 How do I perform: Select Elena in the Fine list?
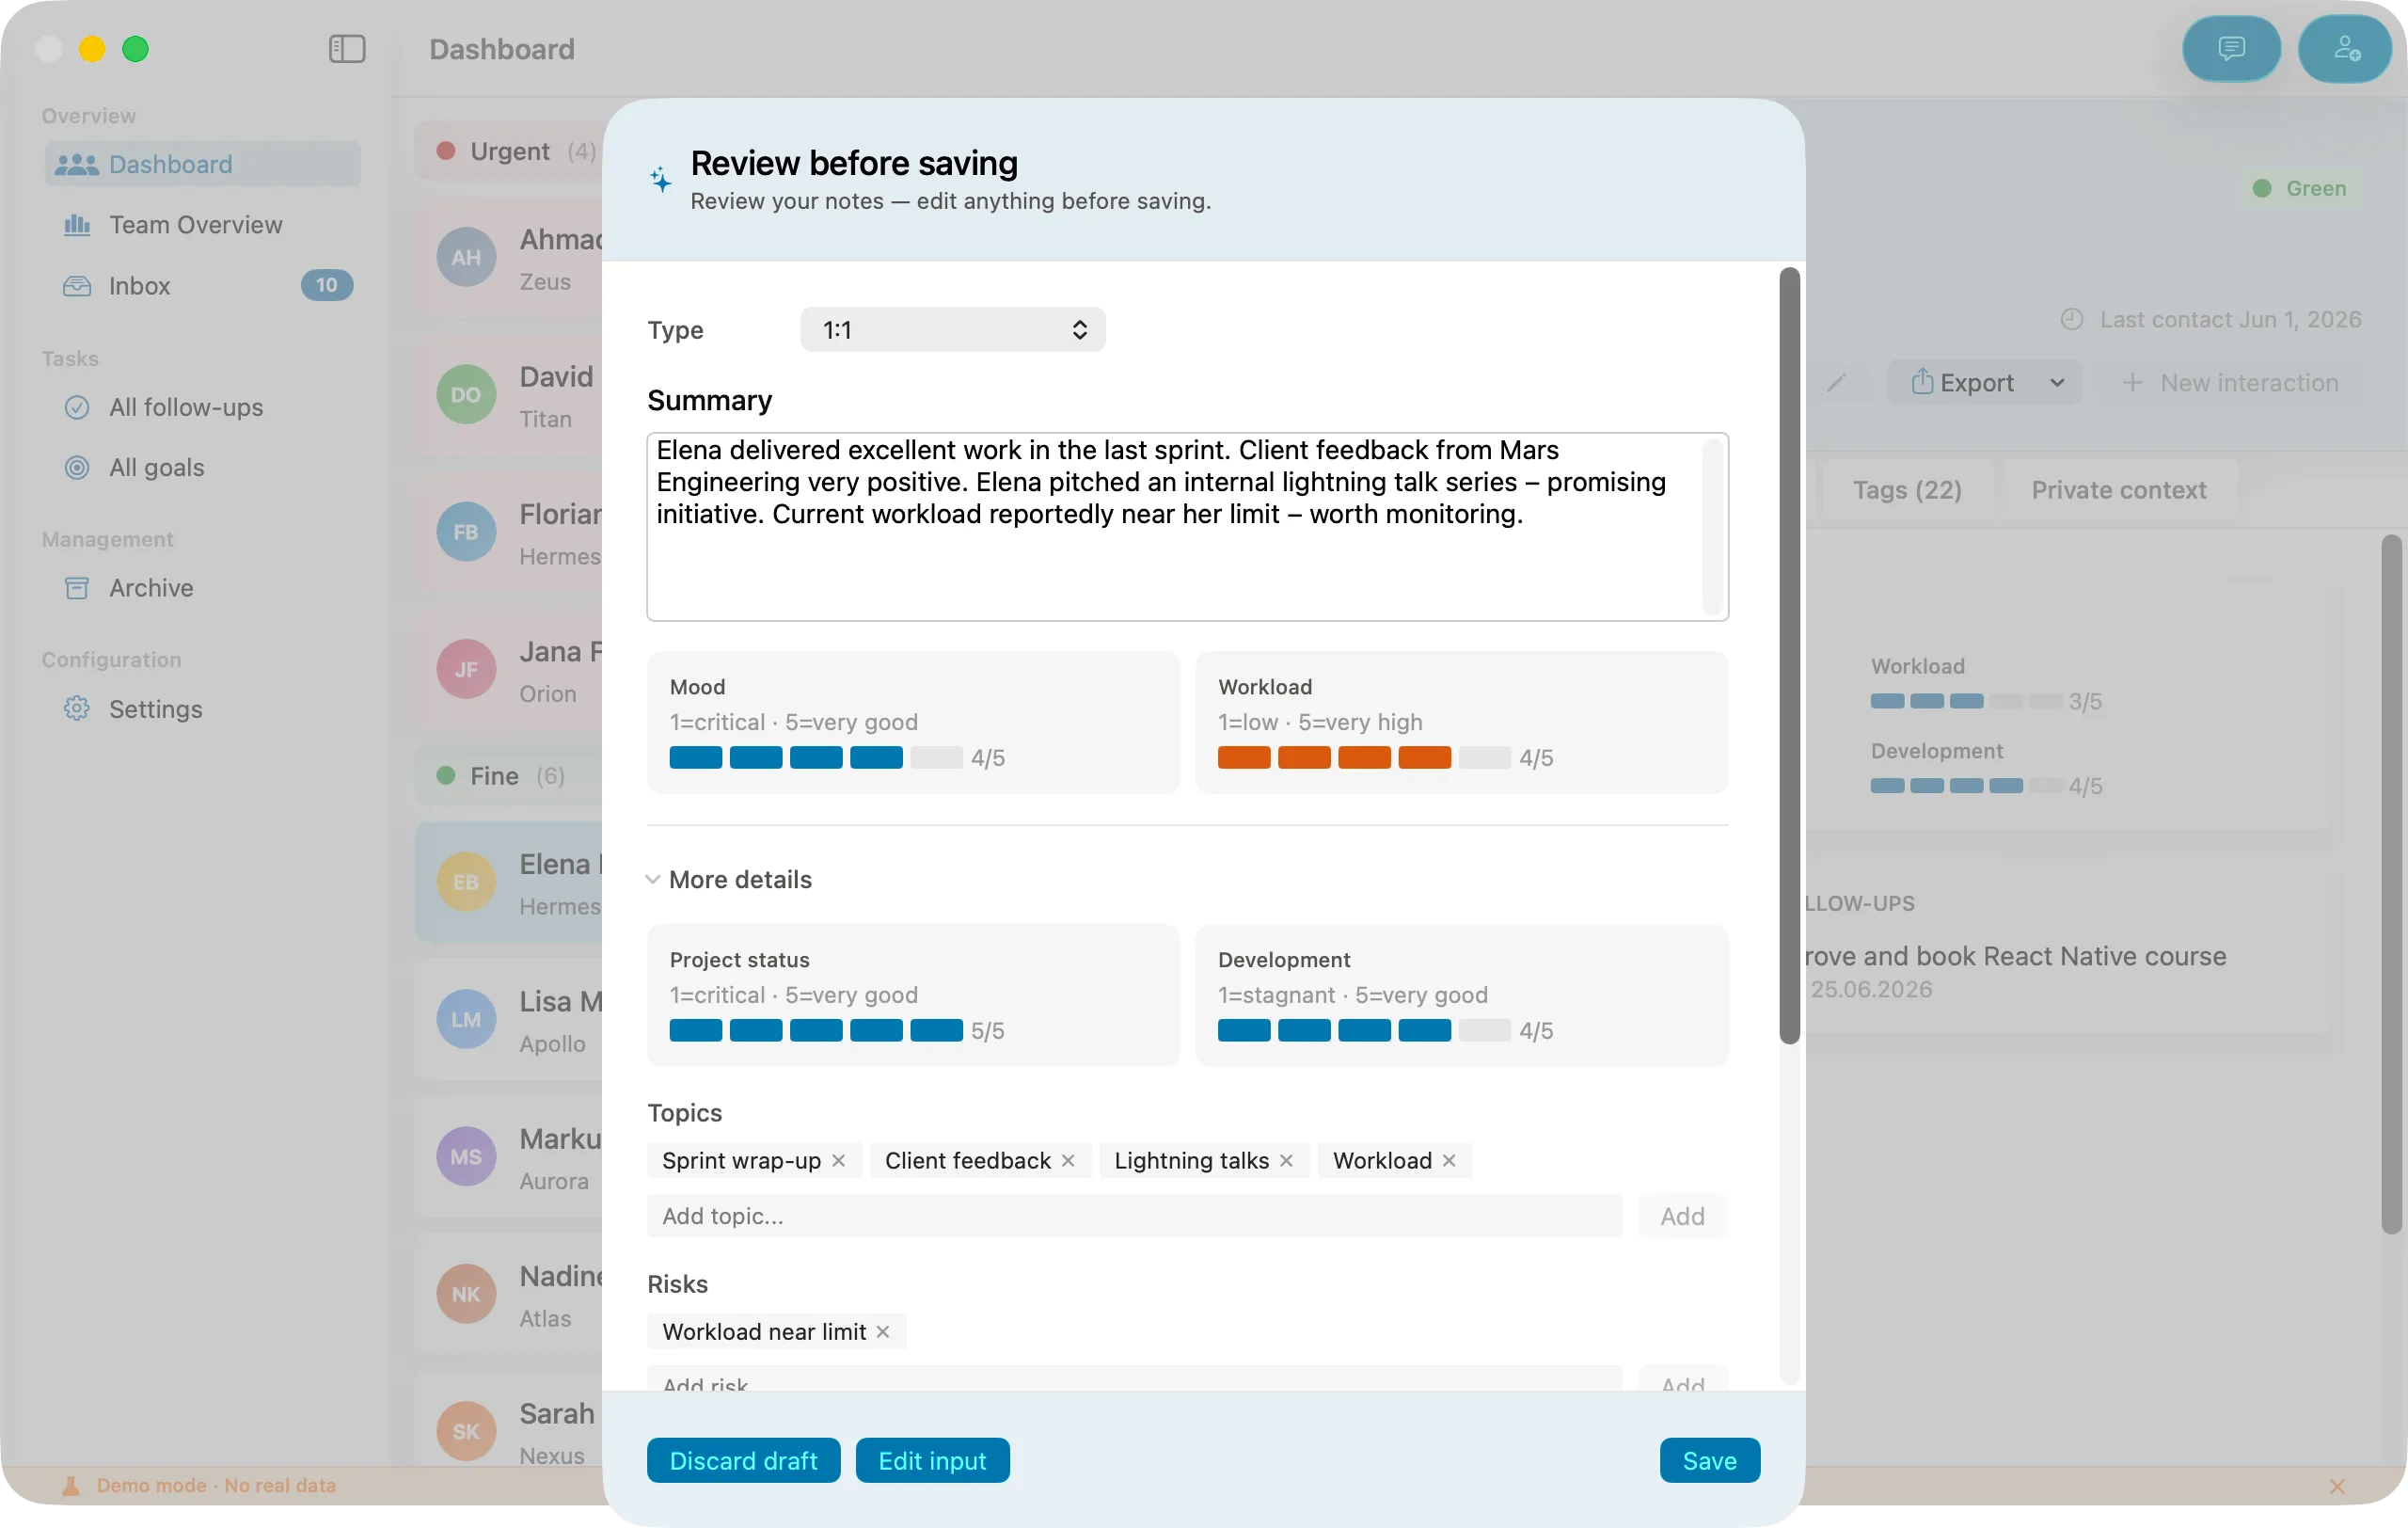click(510, 883)
